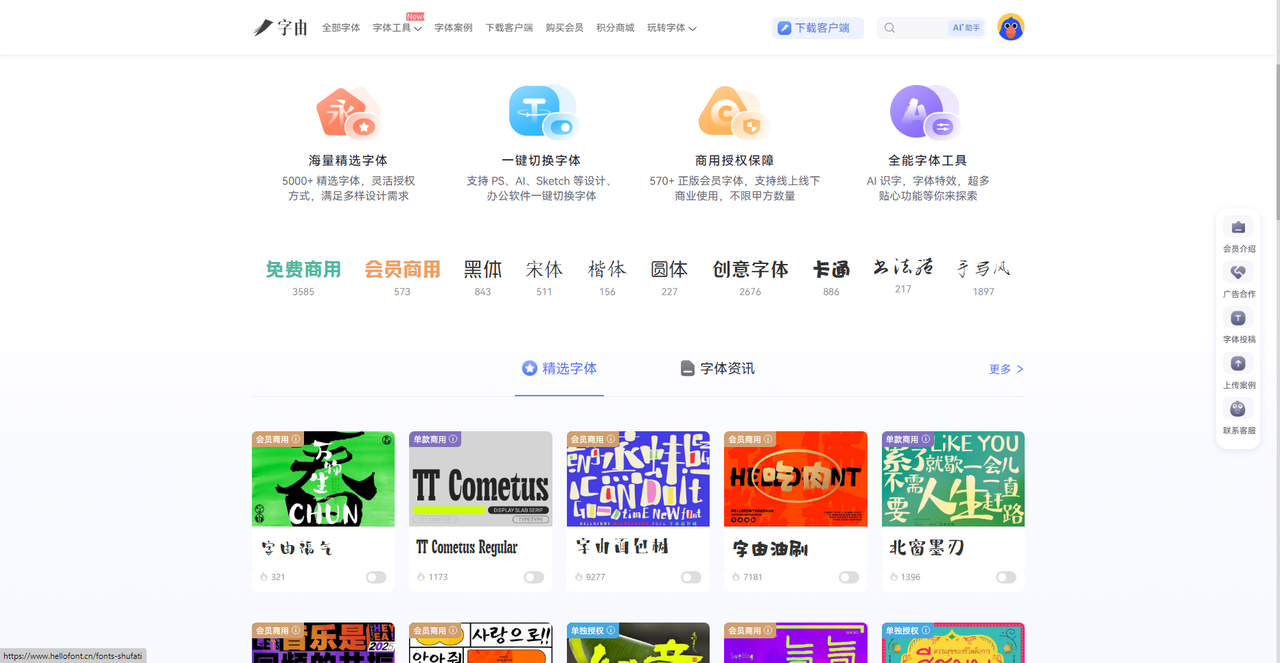Turn on the 北窗墨刃 font switch
The height and width of the screenshot is (663, 1280).
pyautogui.click(x=1005, y=577)
